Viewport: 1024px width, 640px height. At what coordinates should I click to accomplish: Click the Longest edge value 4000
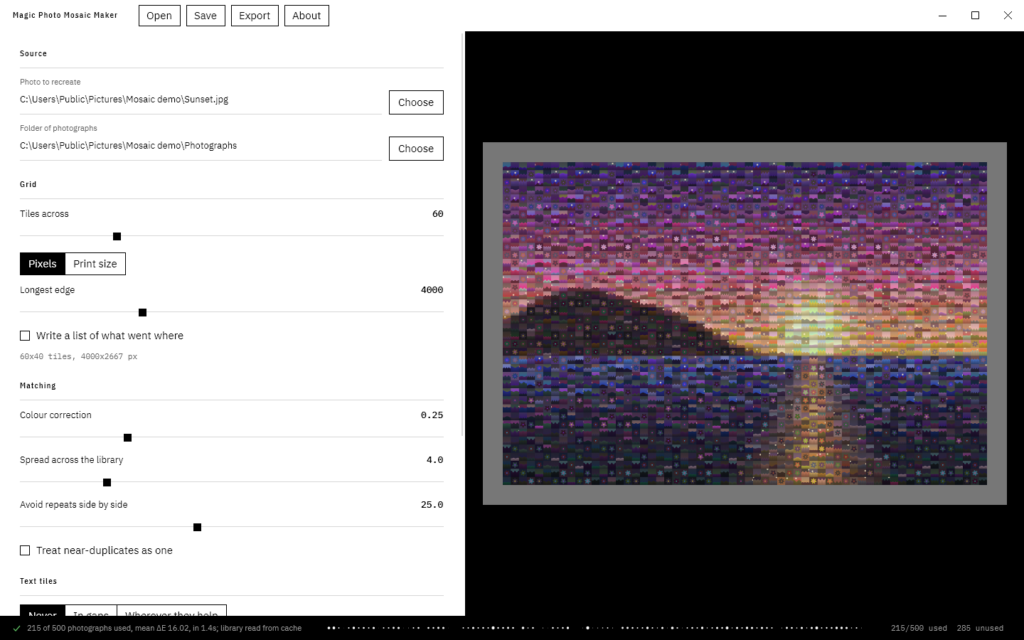[x=432, y=290]
